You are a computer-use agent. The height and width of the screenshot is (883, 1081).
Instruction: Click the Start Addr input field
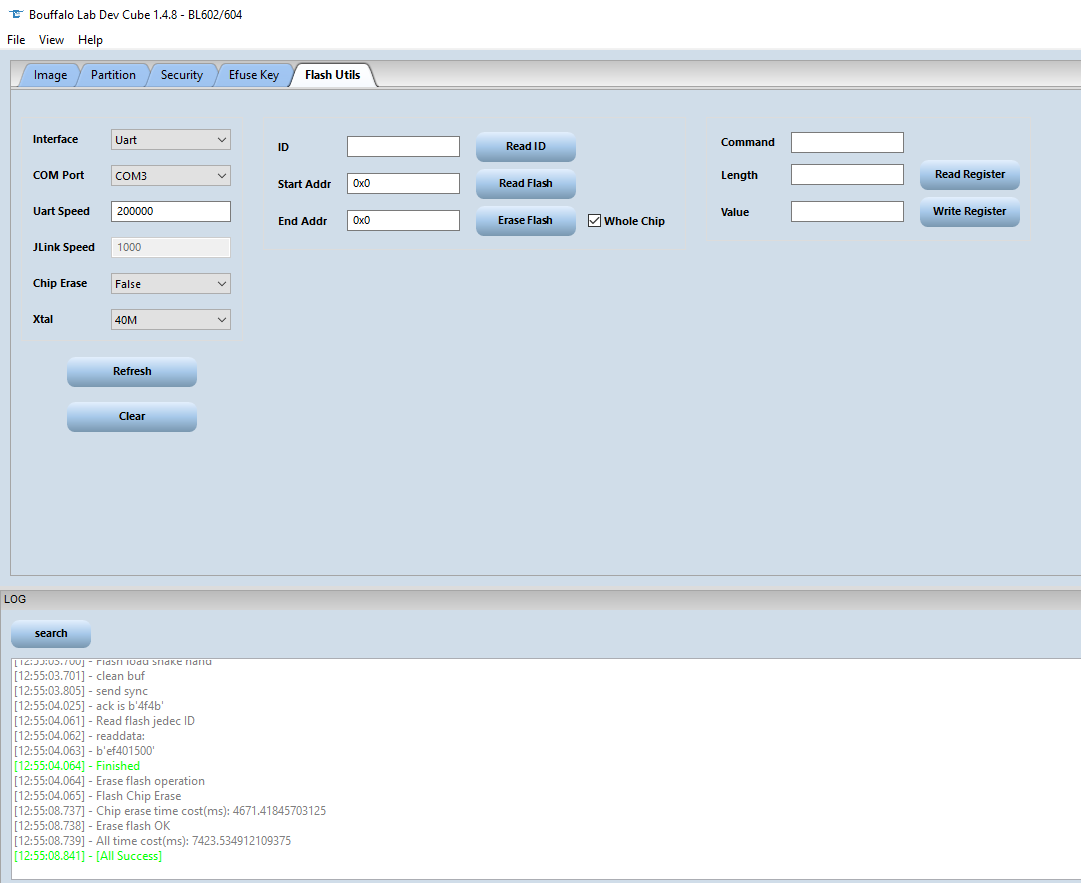coord(403,183)
